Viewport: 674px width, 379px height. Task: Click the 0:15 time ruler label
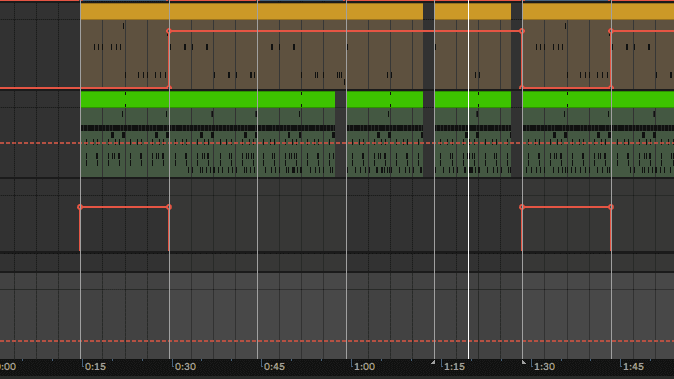(95, 367)
